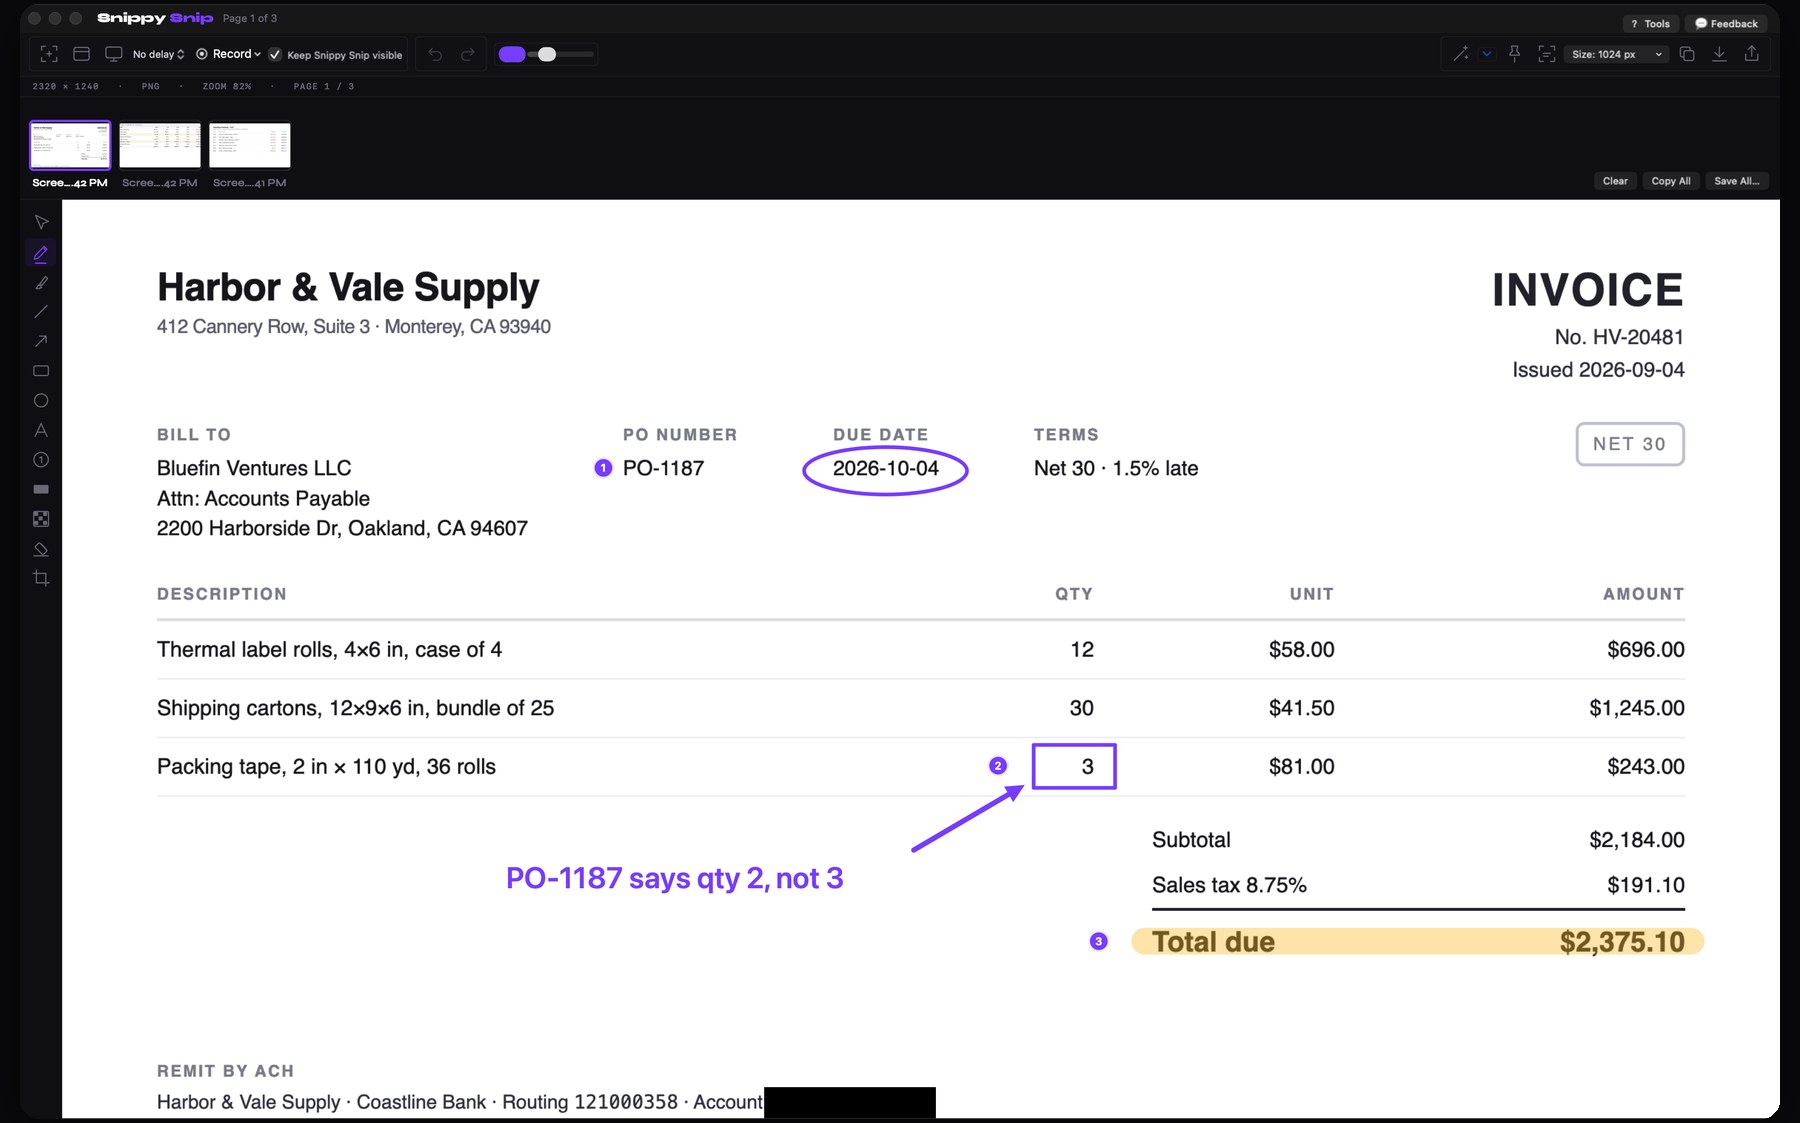Open the Feedback button
The height and width of the screenshot is (1123, 1800).
pyautogui.click(x=1726, y=24)
